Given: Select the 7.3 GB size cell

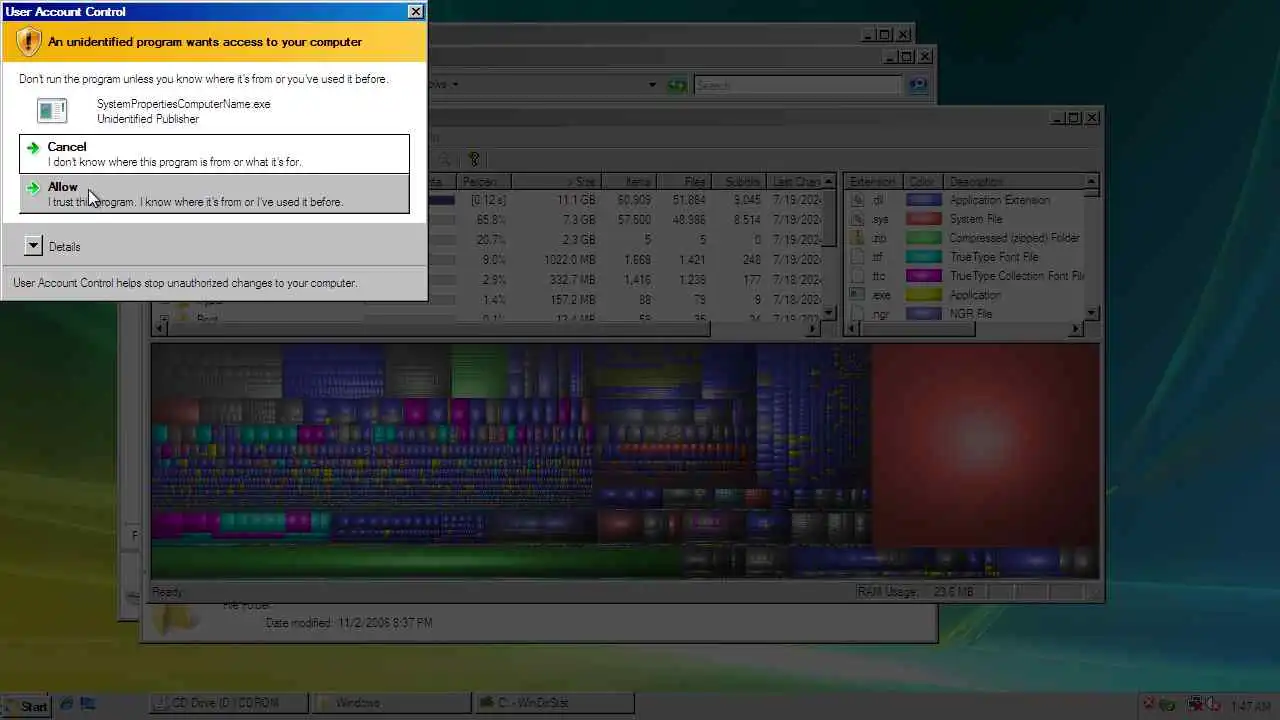Looking at the screenshot, I should [x=579, y=219].
